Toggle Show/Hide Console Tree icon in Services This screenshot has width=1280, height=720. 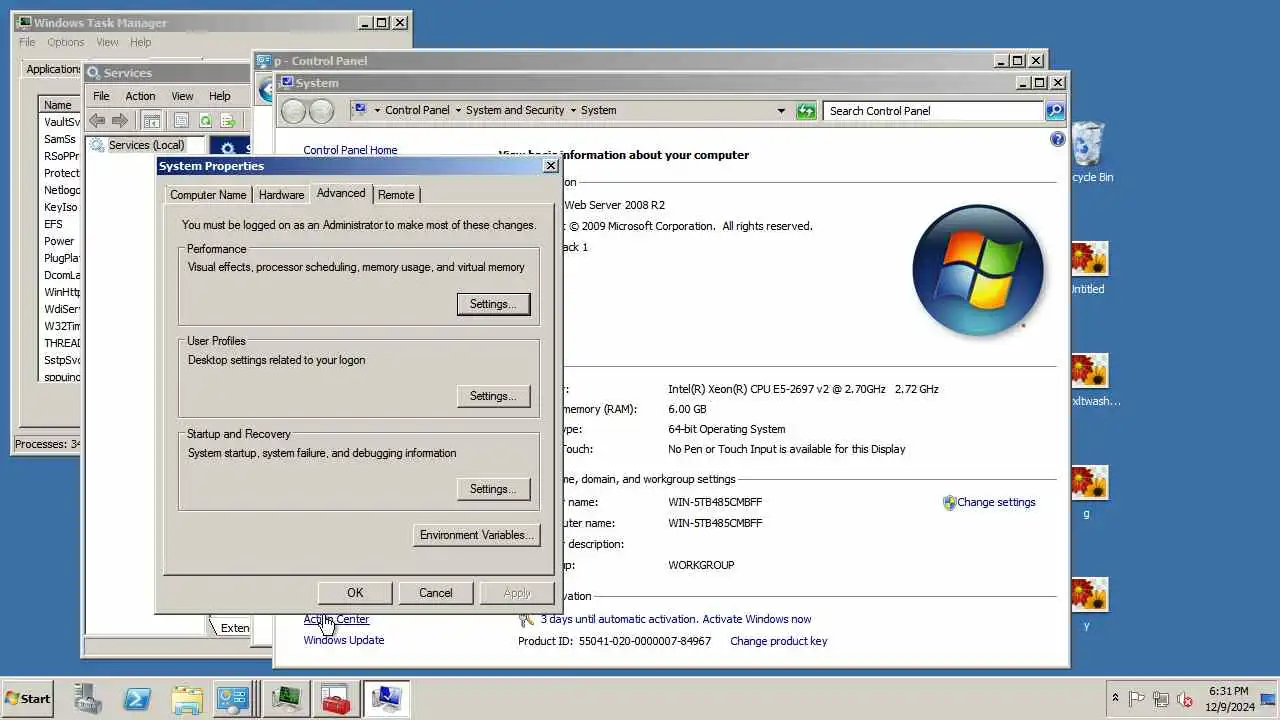[152, 121]
